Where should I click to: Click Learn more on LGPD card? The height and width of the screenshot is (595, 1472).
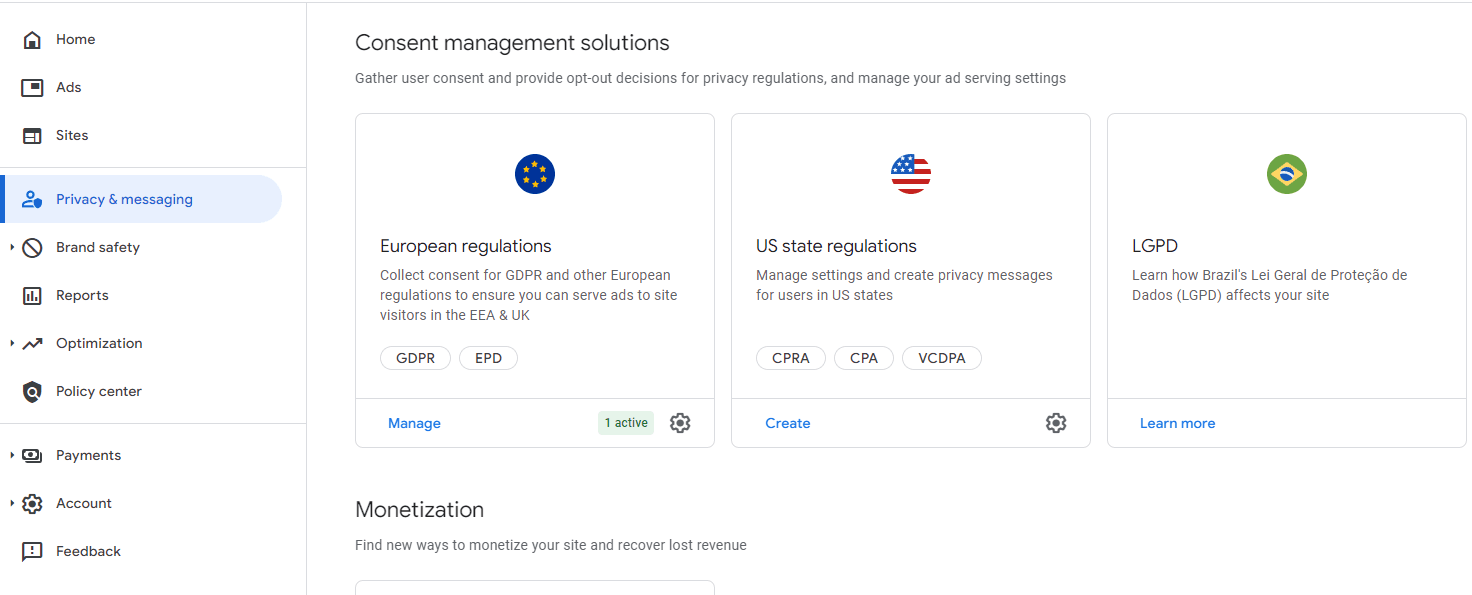pos(1177,424)
